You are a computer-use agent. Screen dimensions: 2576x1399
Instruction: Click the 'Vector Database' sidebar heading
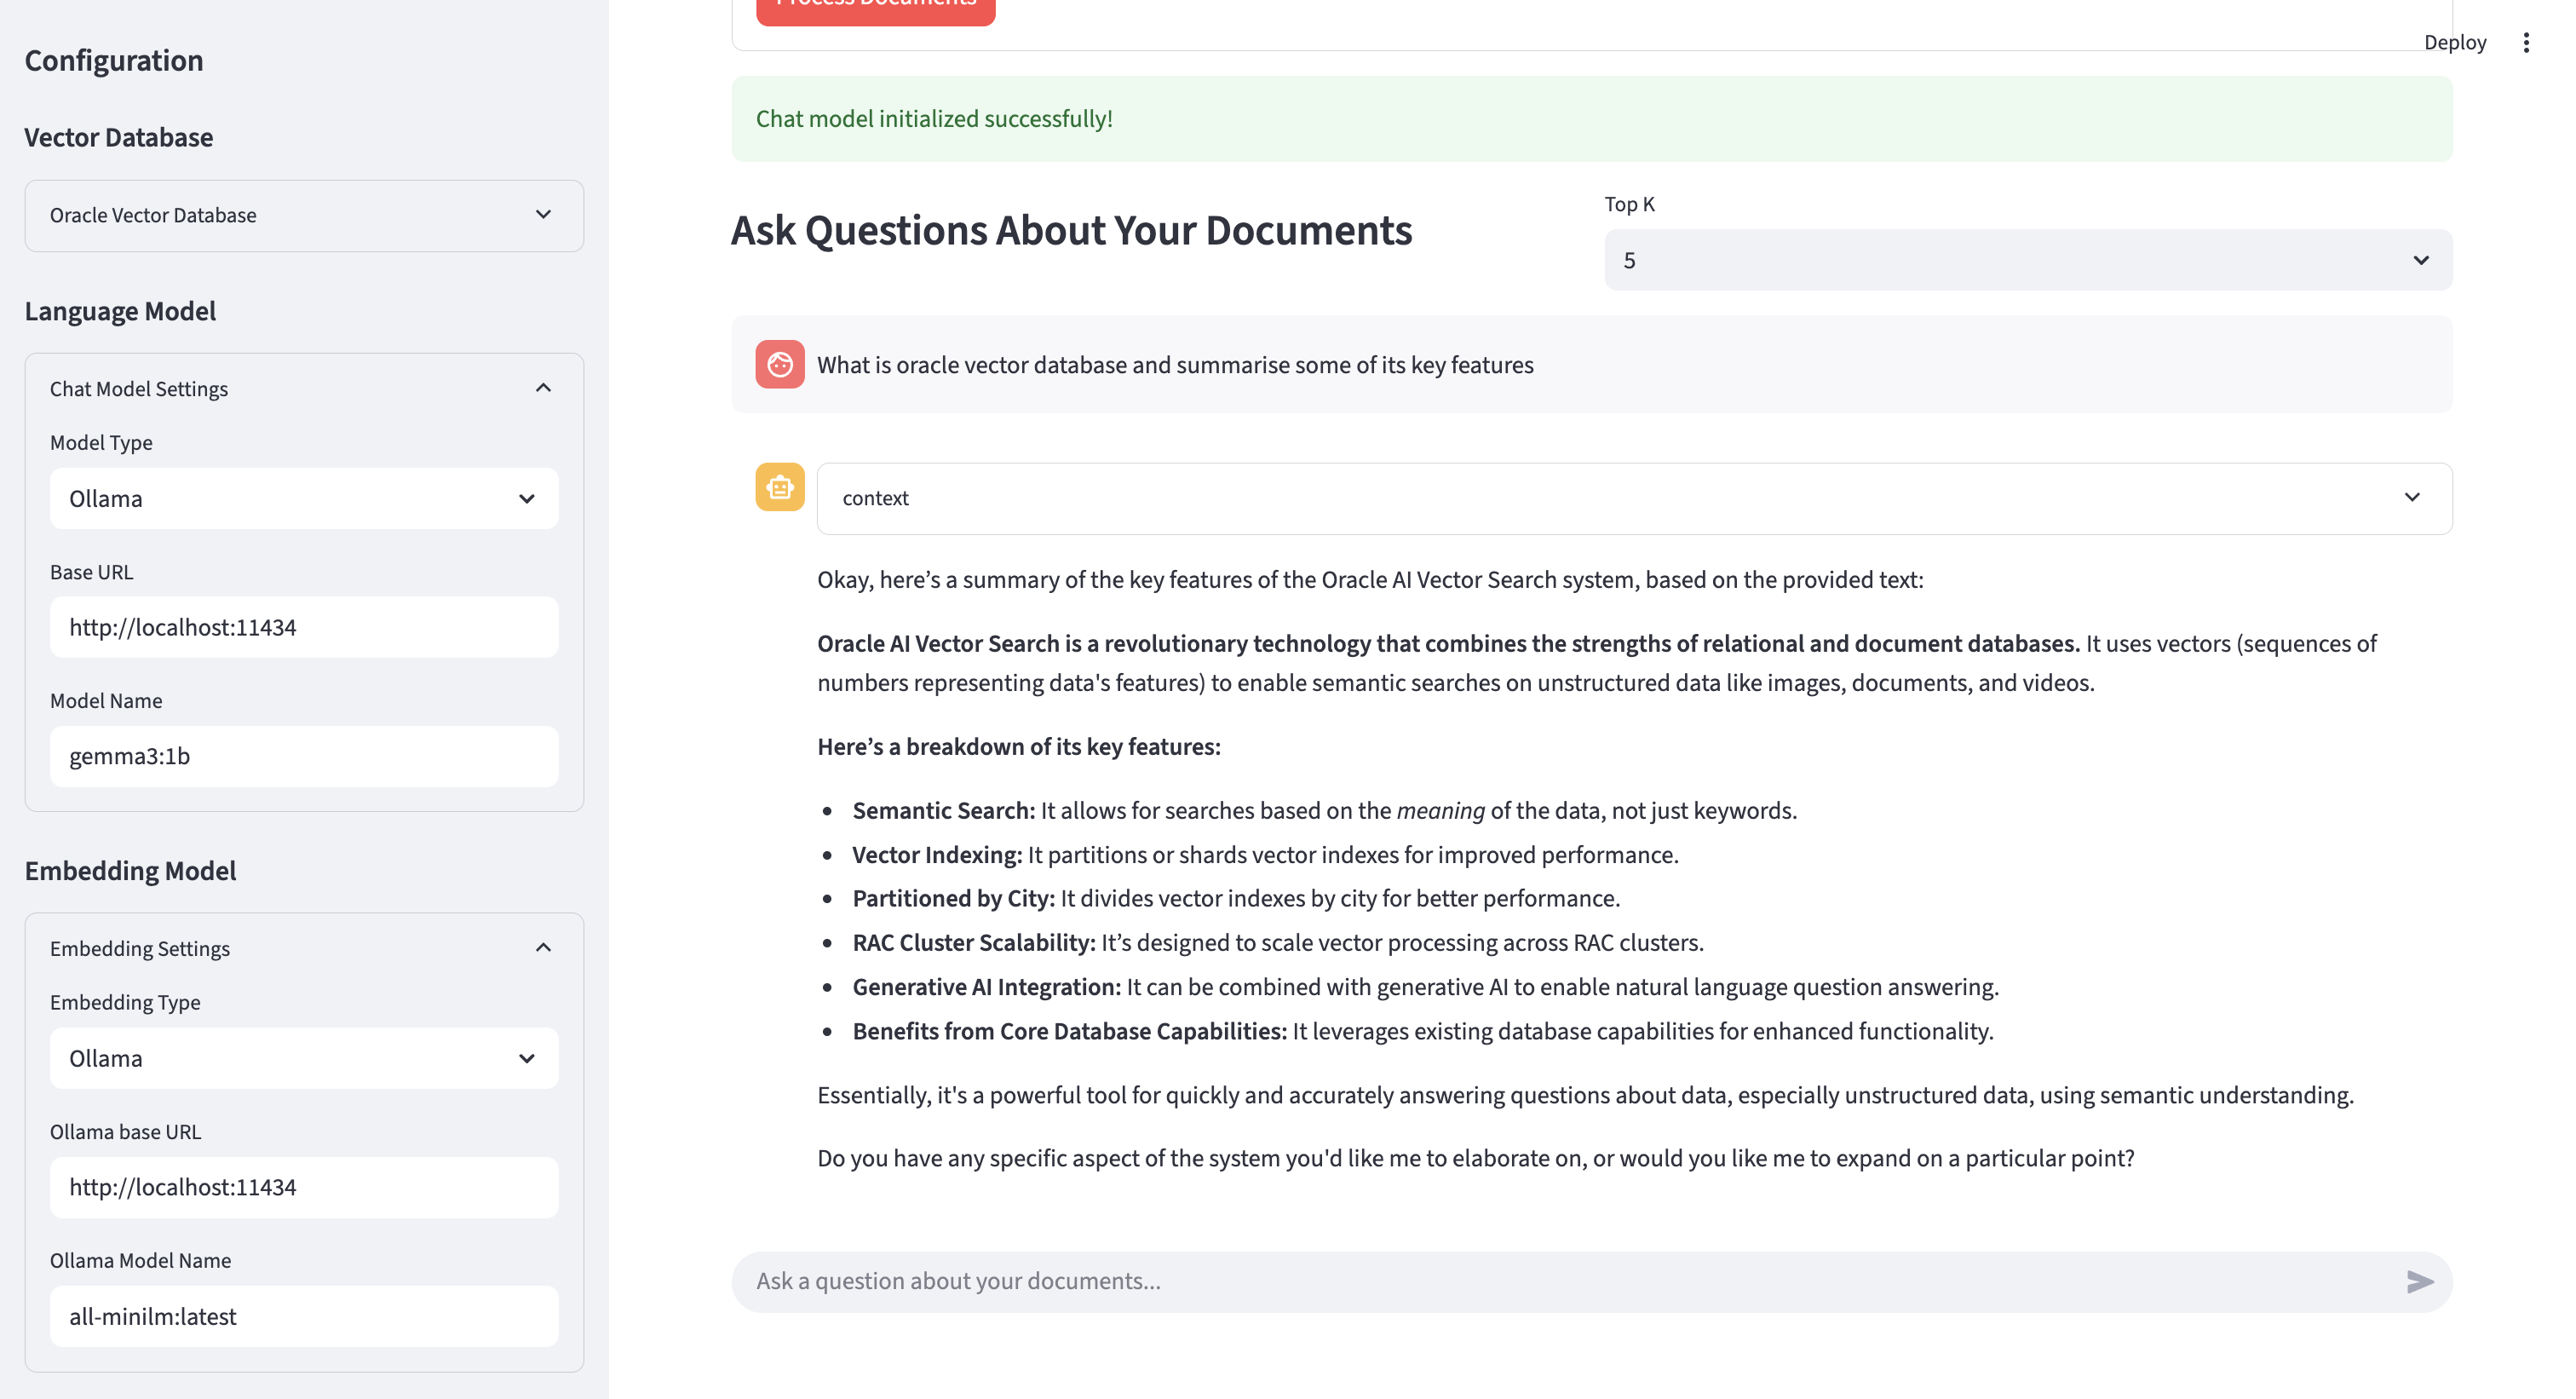(119, 137)
